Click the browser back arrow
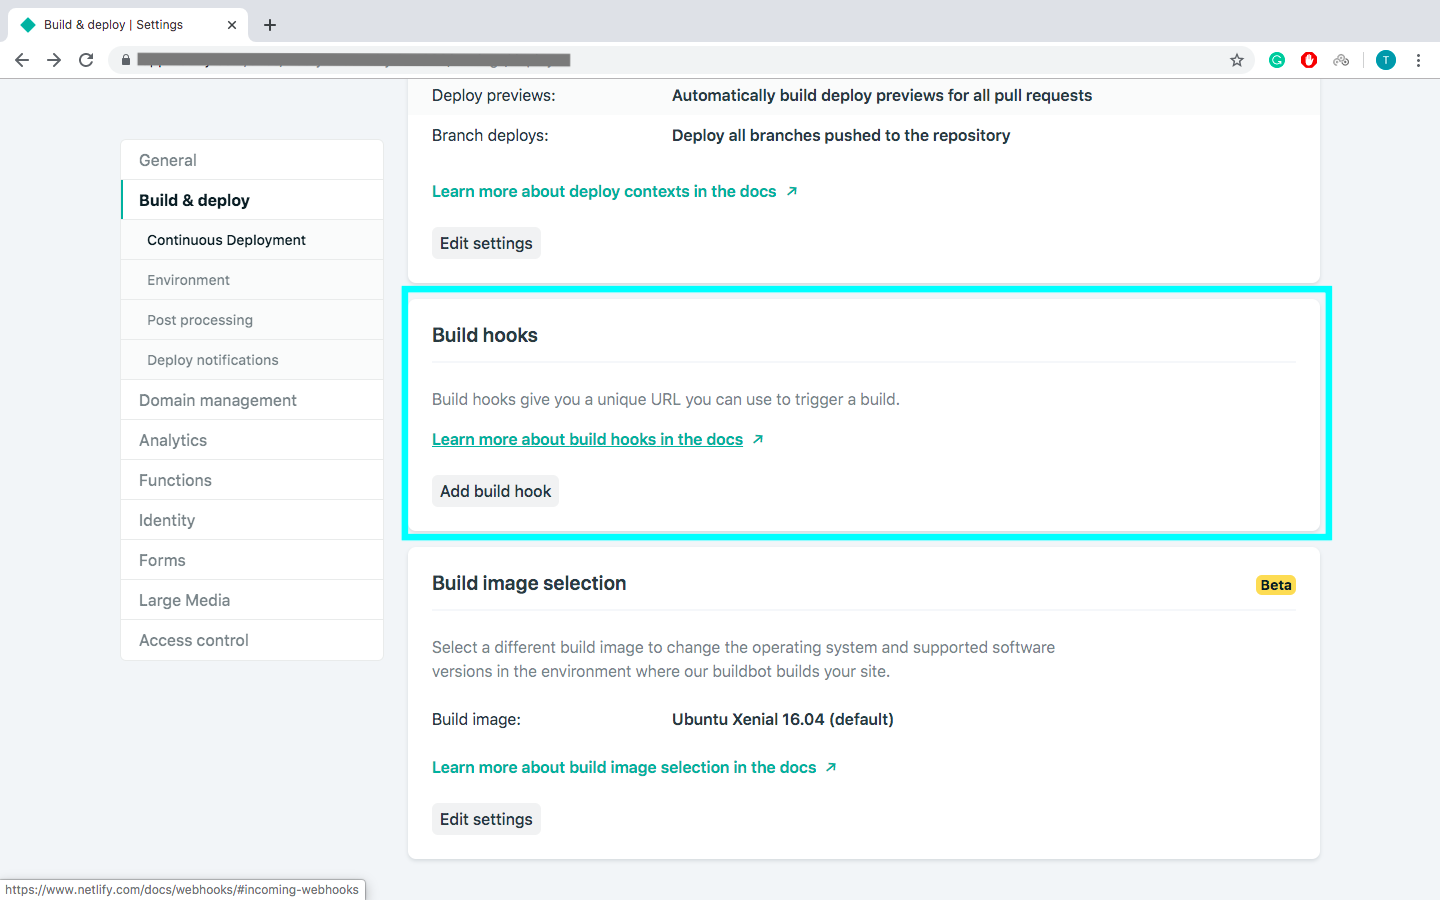 coord(22,60)
